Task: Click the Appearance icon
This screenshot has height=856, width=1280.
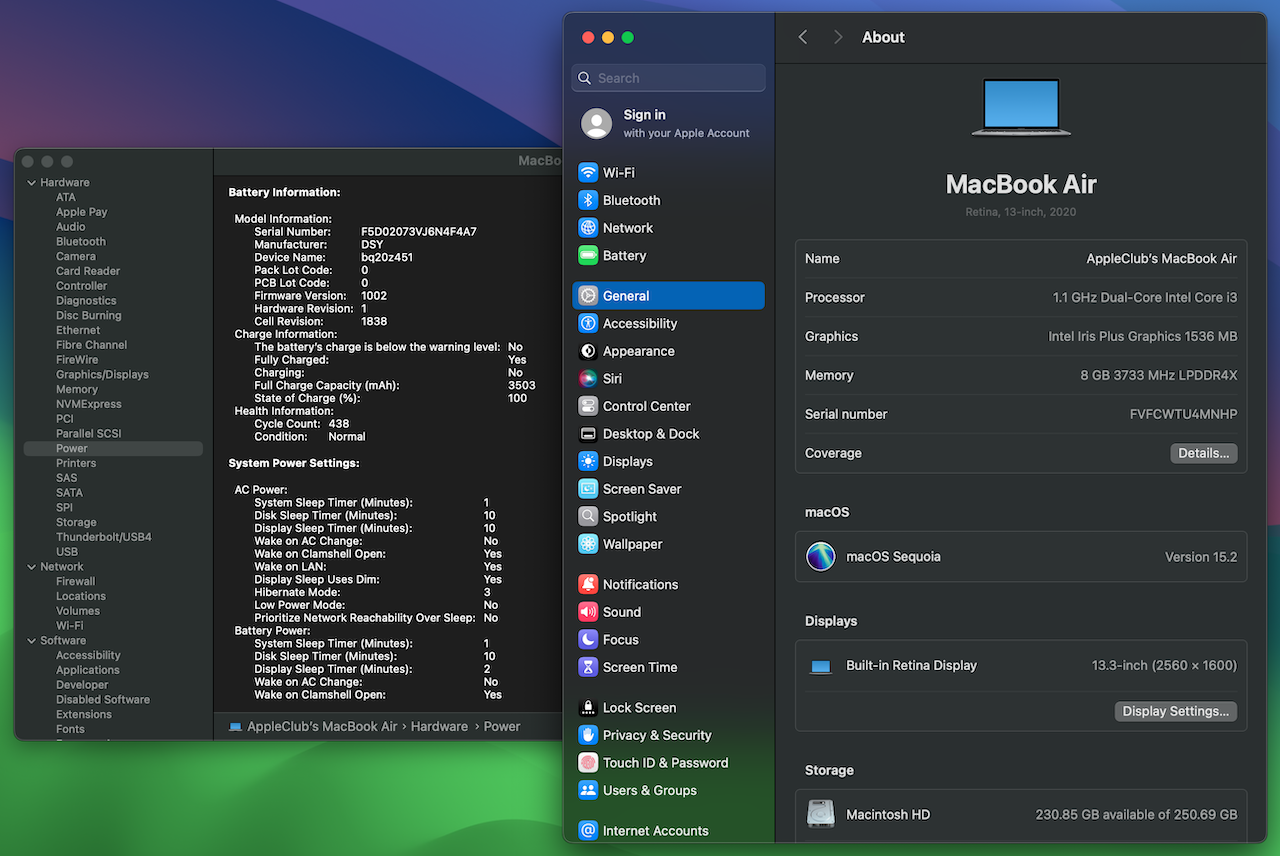Action: pyautogui.click(x=588, y=351)
